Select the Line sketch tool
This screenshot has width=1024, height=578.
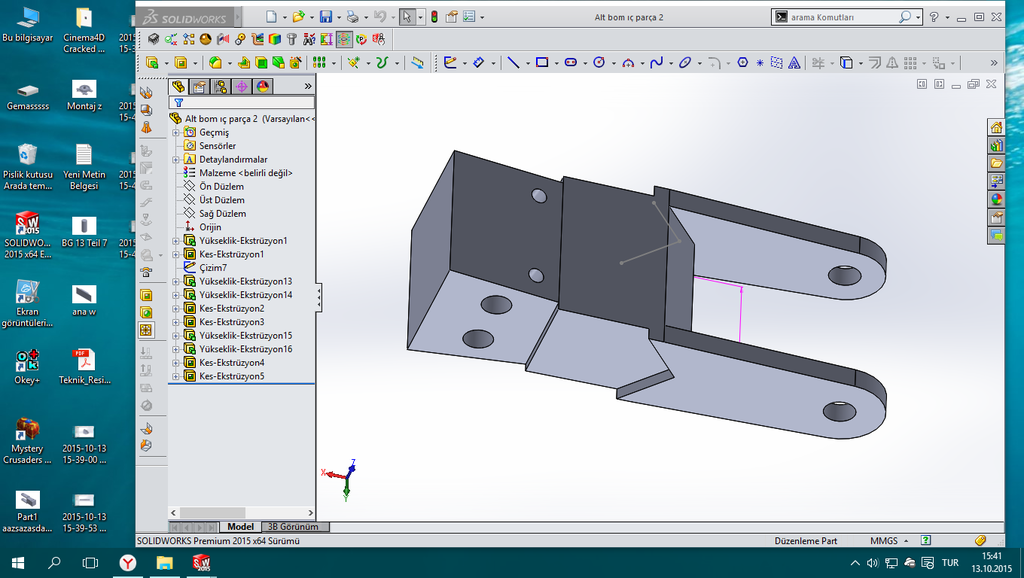pos(513,62)
